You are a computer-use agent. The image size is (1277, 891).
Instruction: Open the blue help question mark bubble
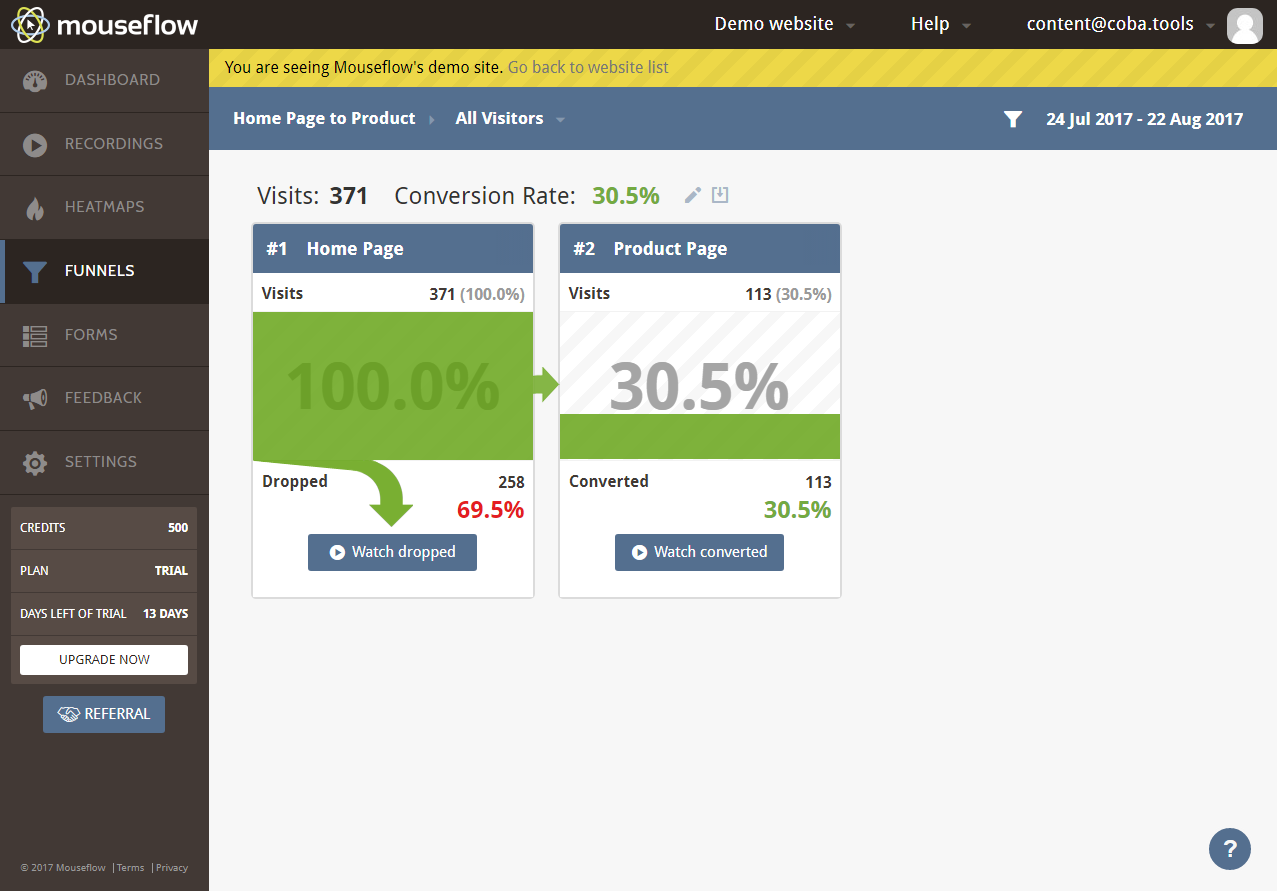pos(1229,848)
